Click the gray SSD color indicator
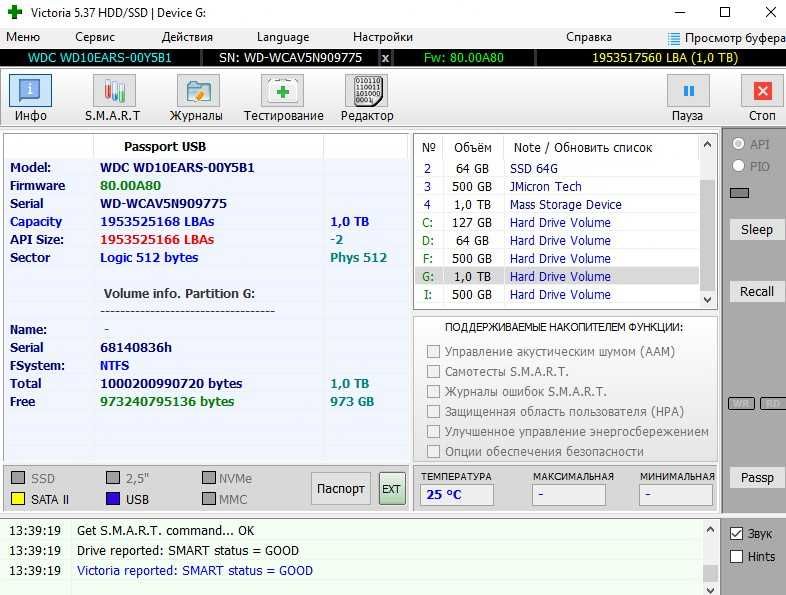 pos(18,477)
